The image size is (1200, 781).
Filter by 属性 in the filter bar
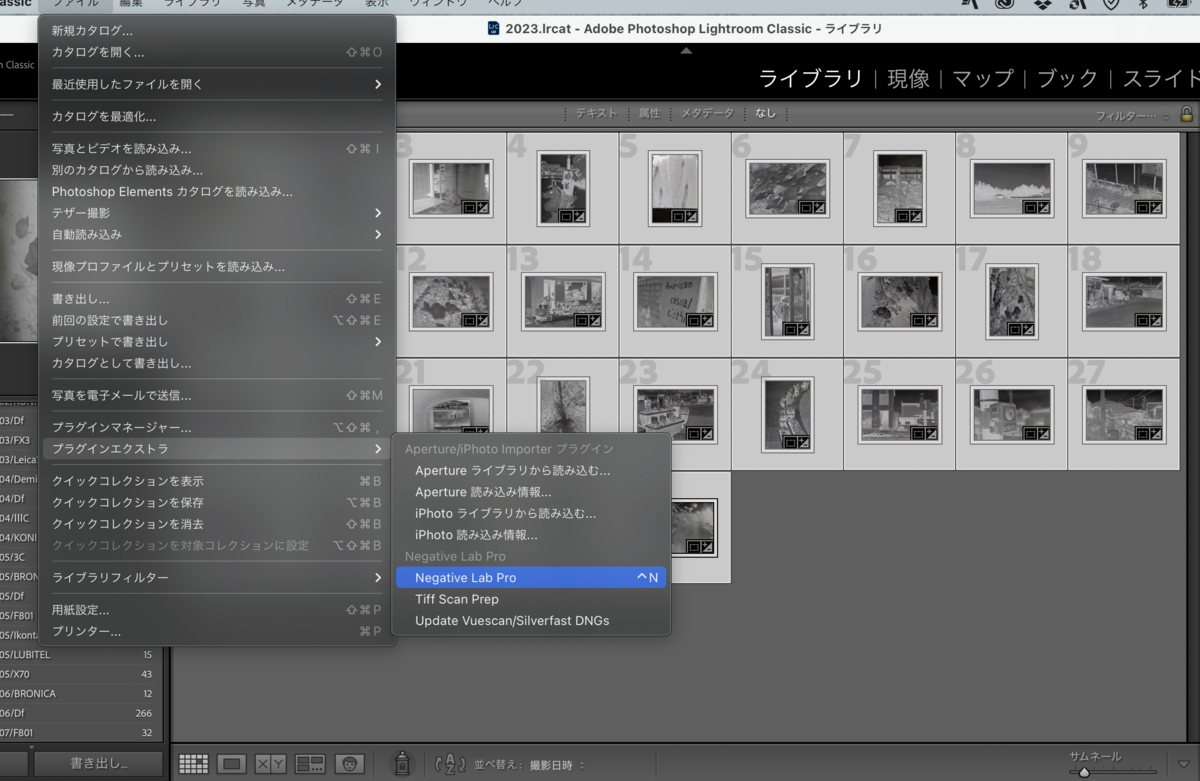(x=650, y=114)
